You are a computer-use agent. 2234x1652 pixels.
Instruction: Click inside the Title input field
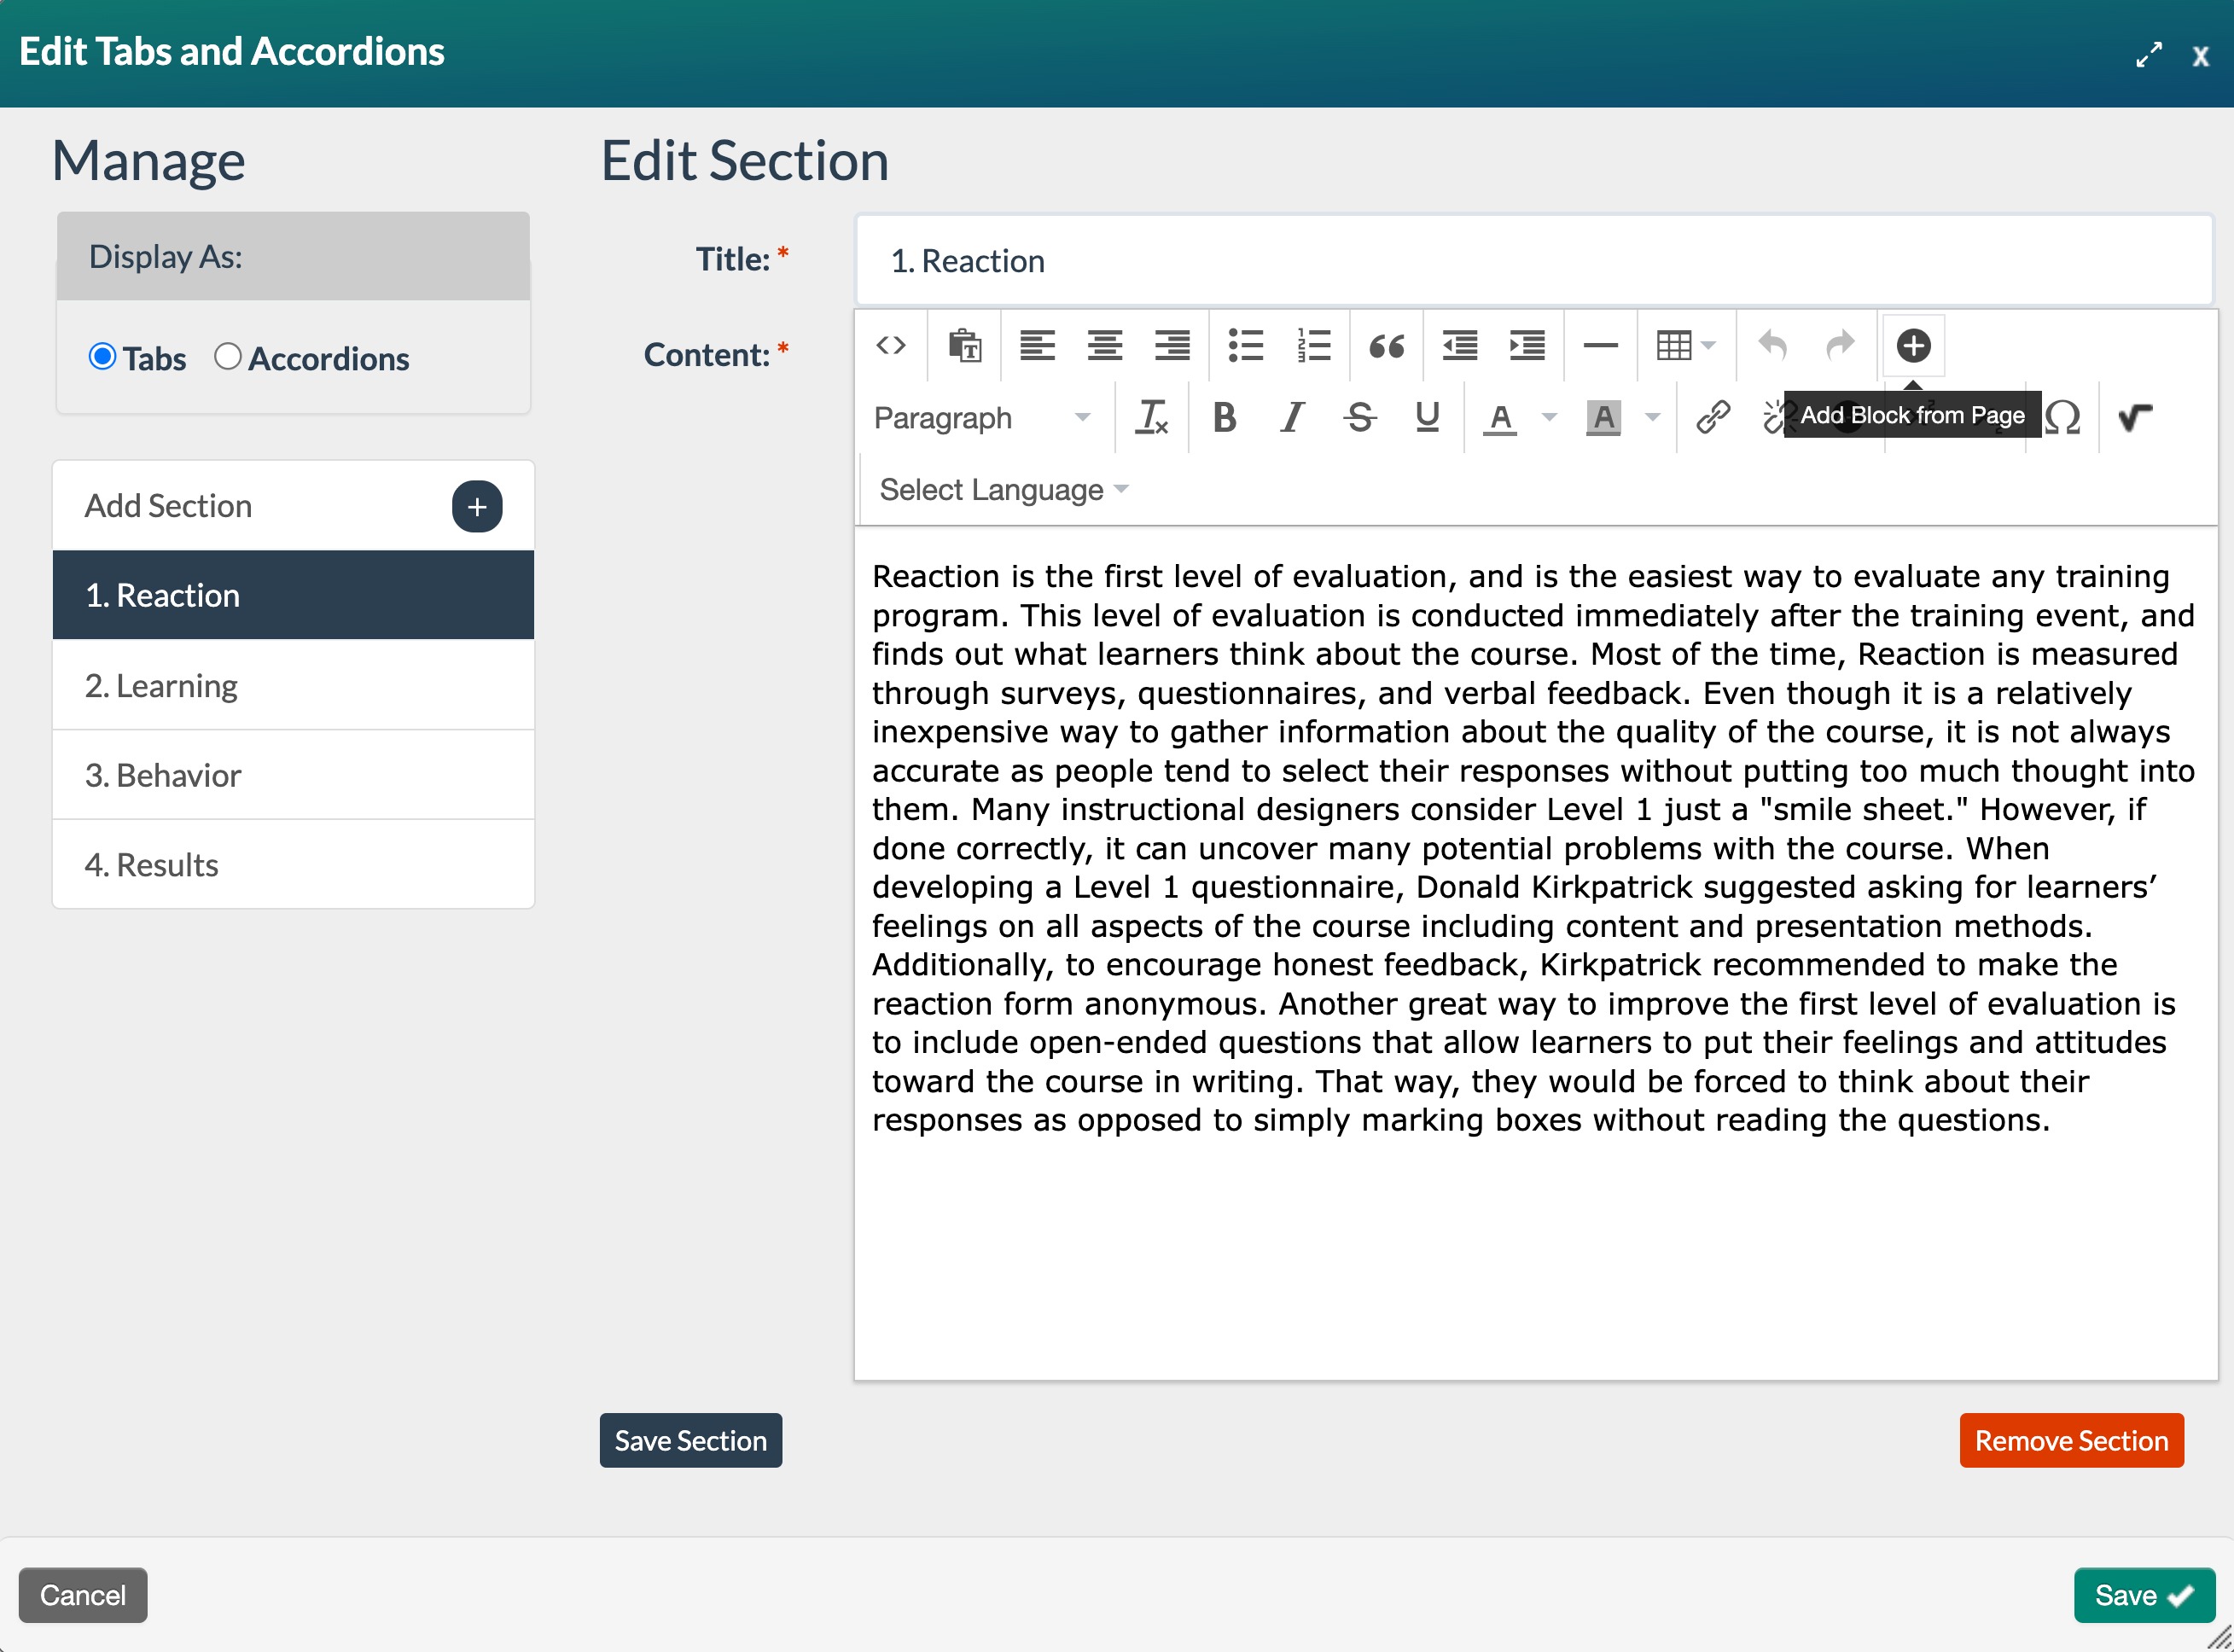(x=1533, y=260)
